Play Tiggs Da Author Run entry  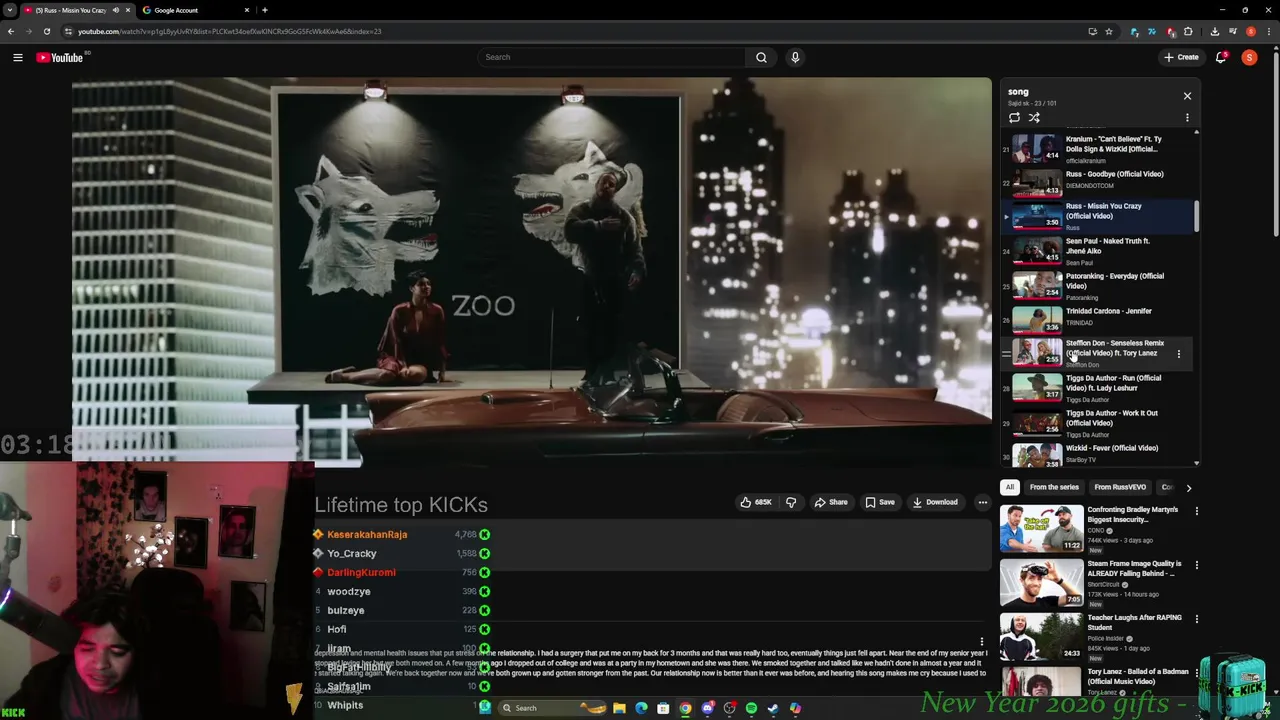click(1097, 387)
